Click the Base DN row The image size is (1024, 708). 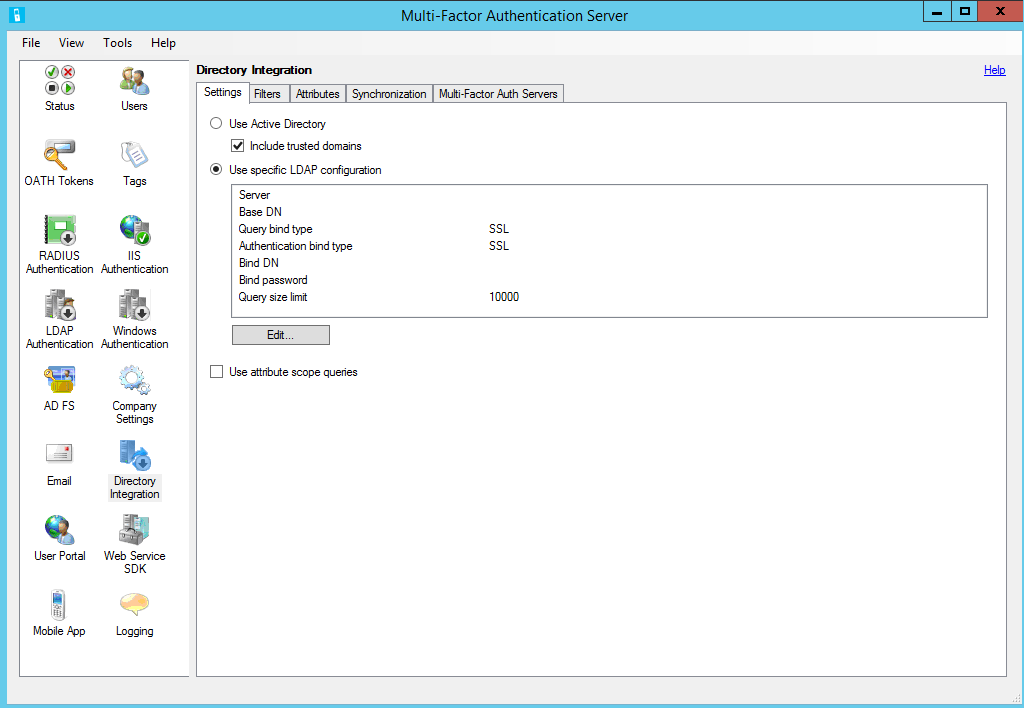(x=609, y=212)
